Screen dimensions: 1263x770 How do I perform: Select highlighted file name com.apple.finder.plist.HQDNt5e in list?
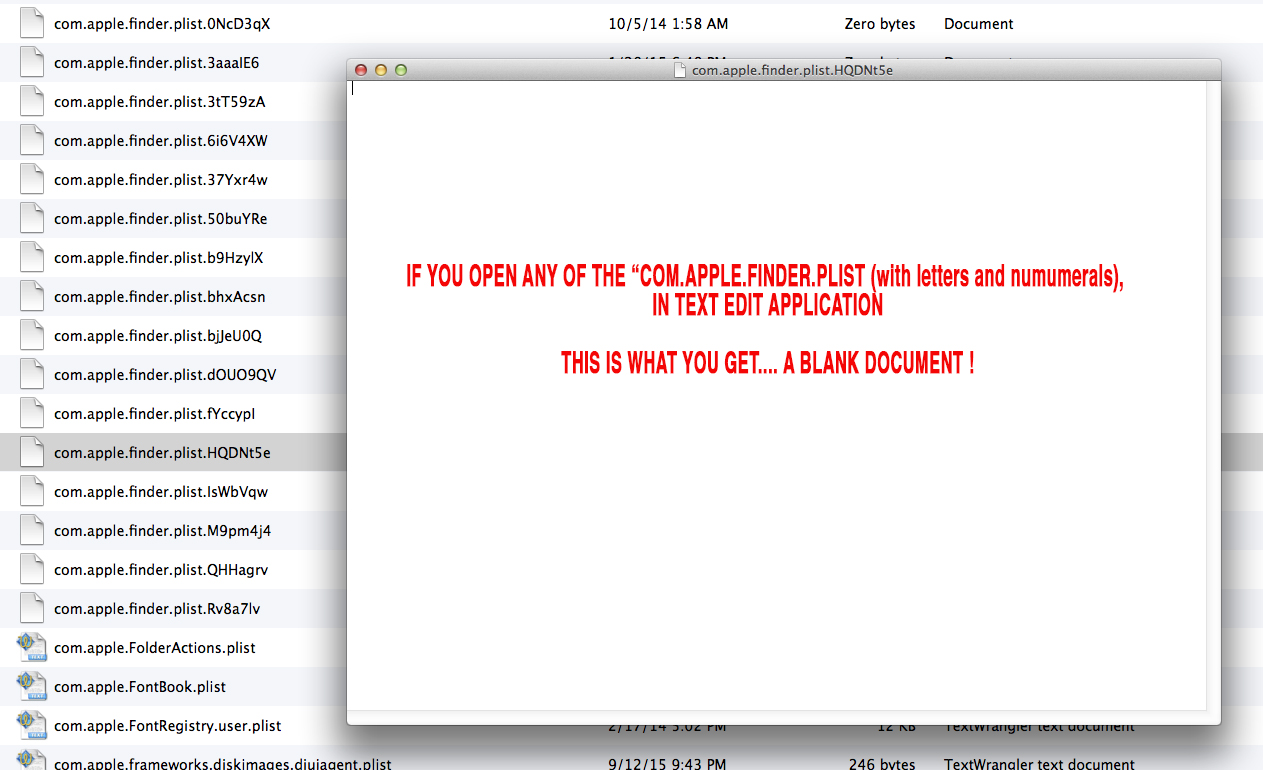tap(162, 453)
